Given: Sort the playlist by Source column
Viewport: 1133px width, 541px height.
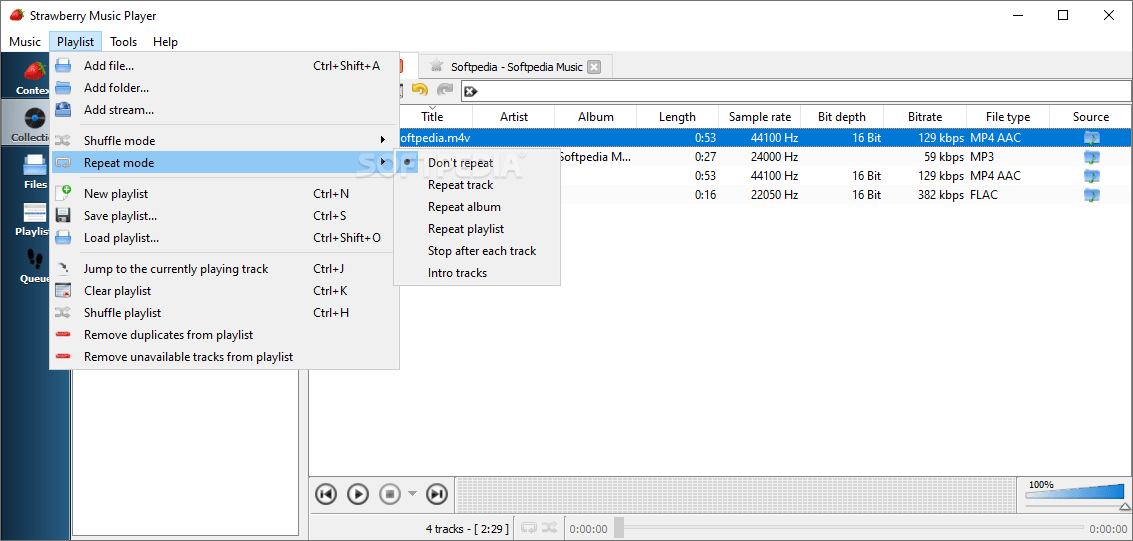Looking at the screenshot, I should point(1090,116).
